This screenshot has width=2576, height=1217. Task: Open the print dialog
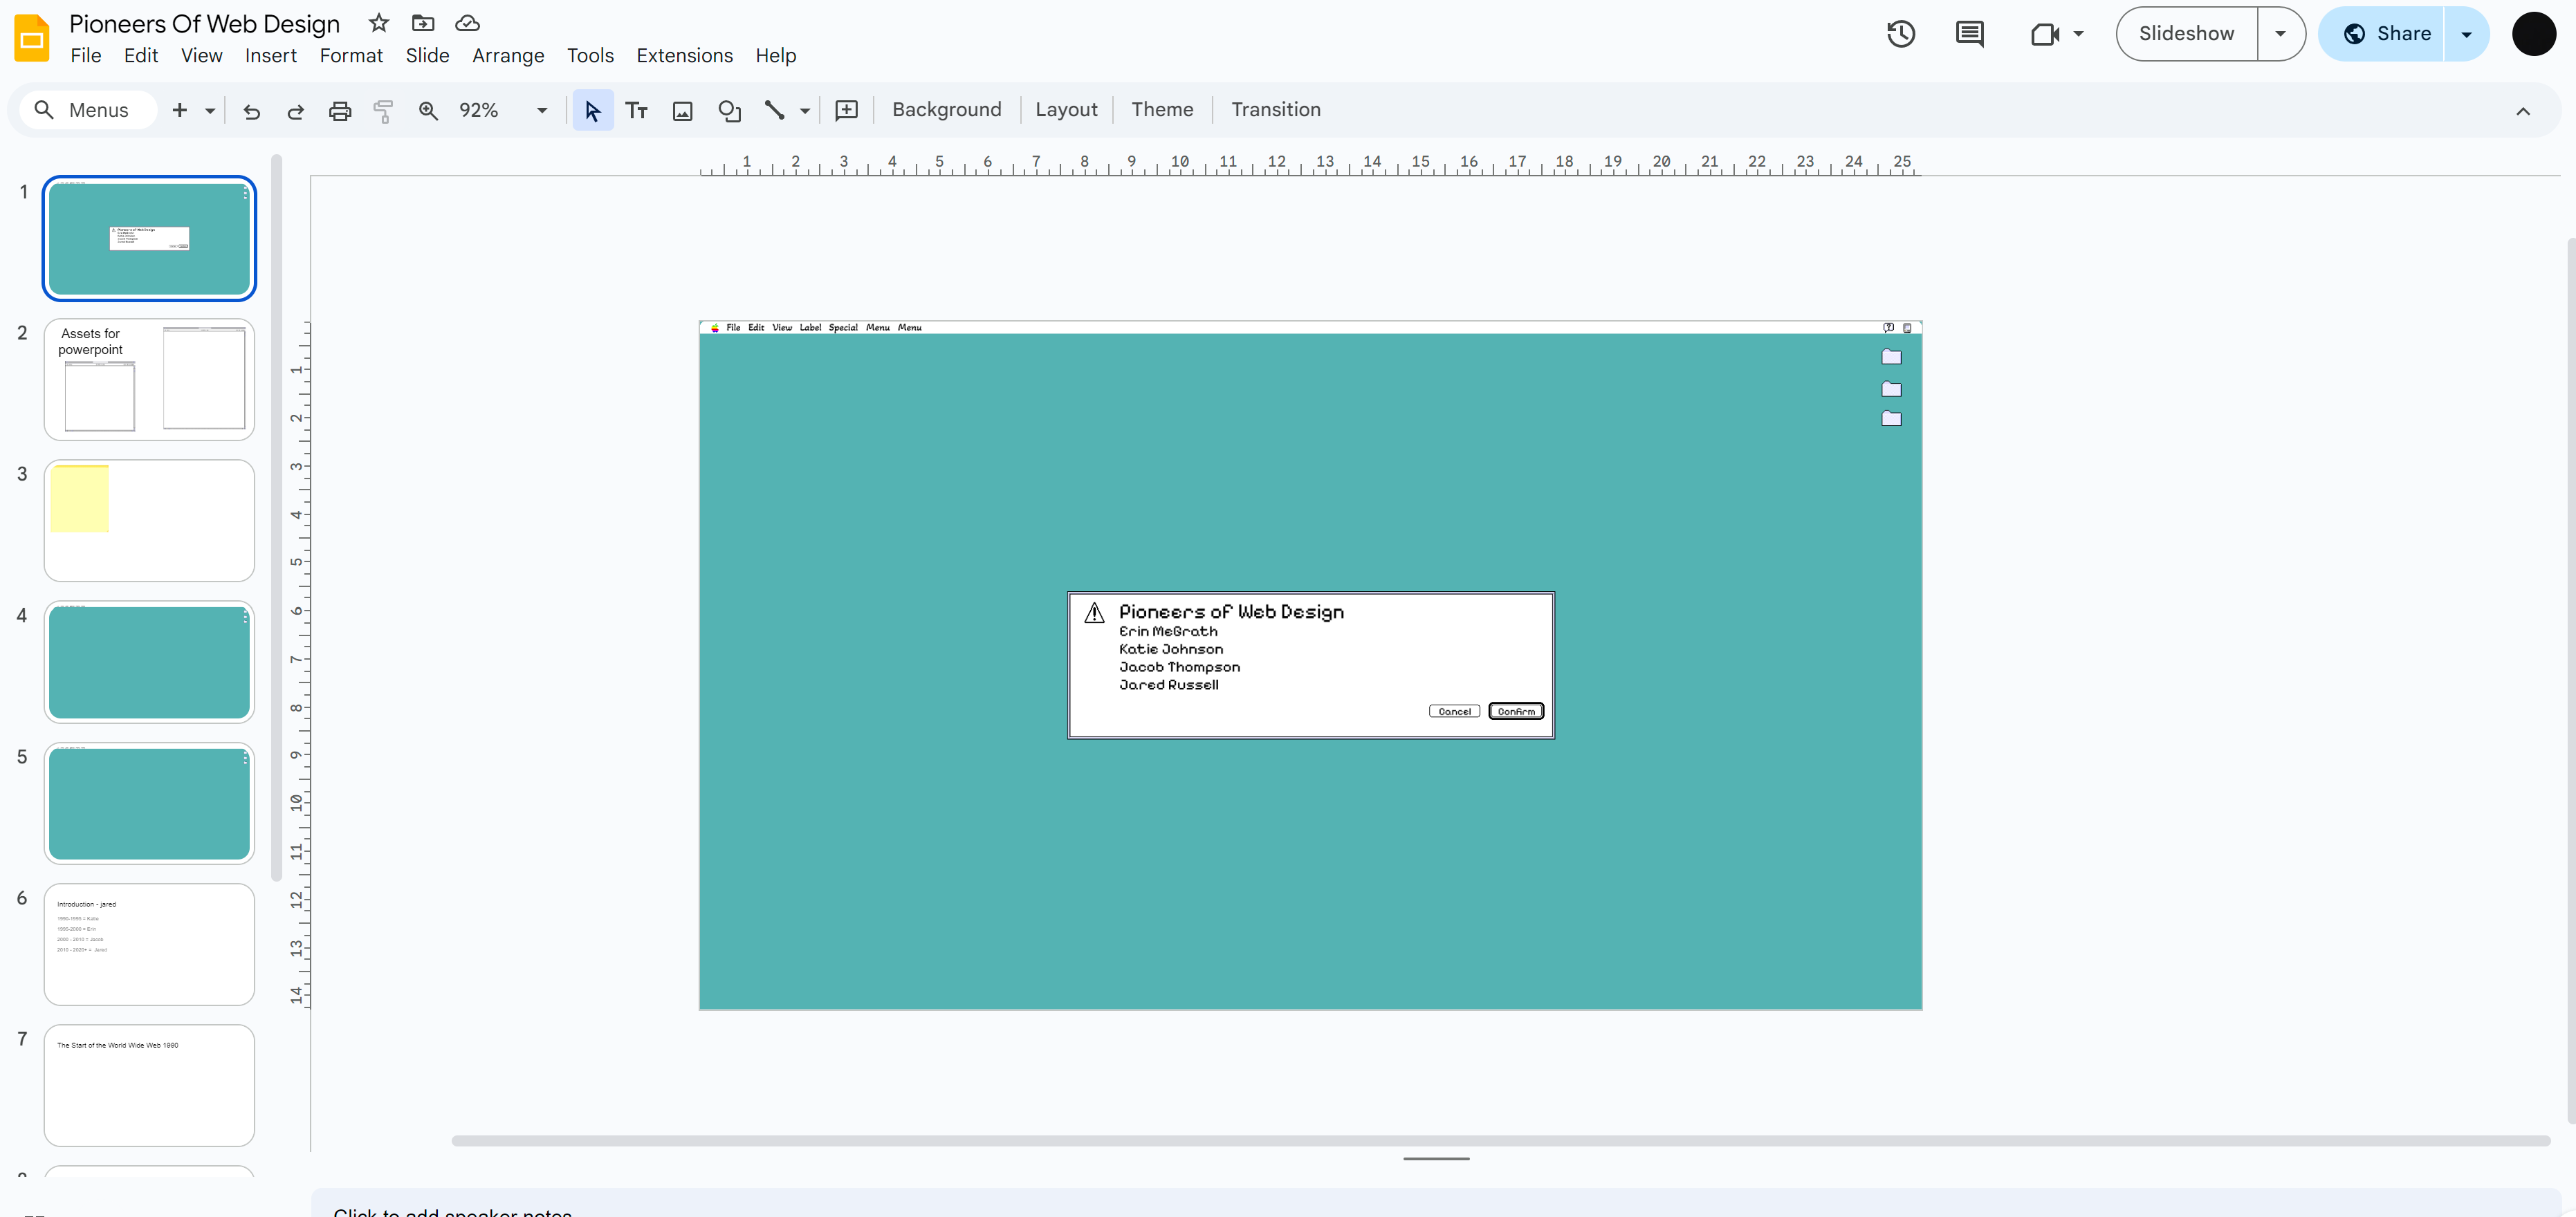(x=339, y=110)
